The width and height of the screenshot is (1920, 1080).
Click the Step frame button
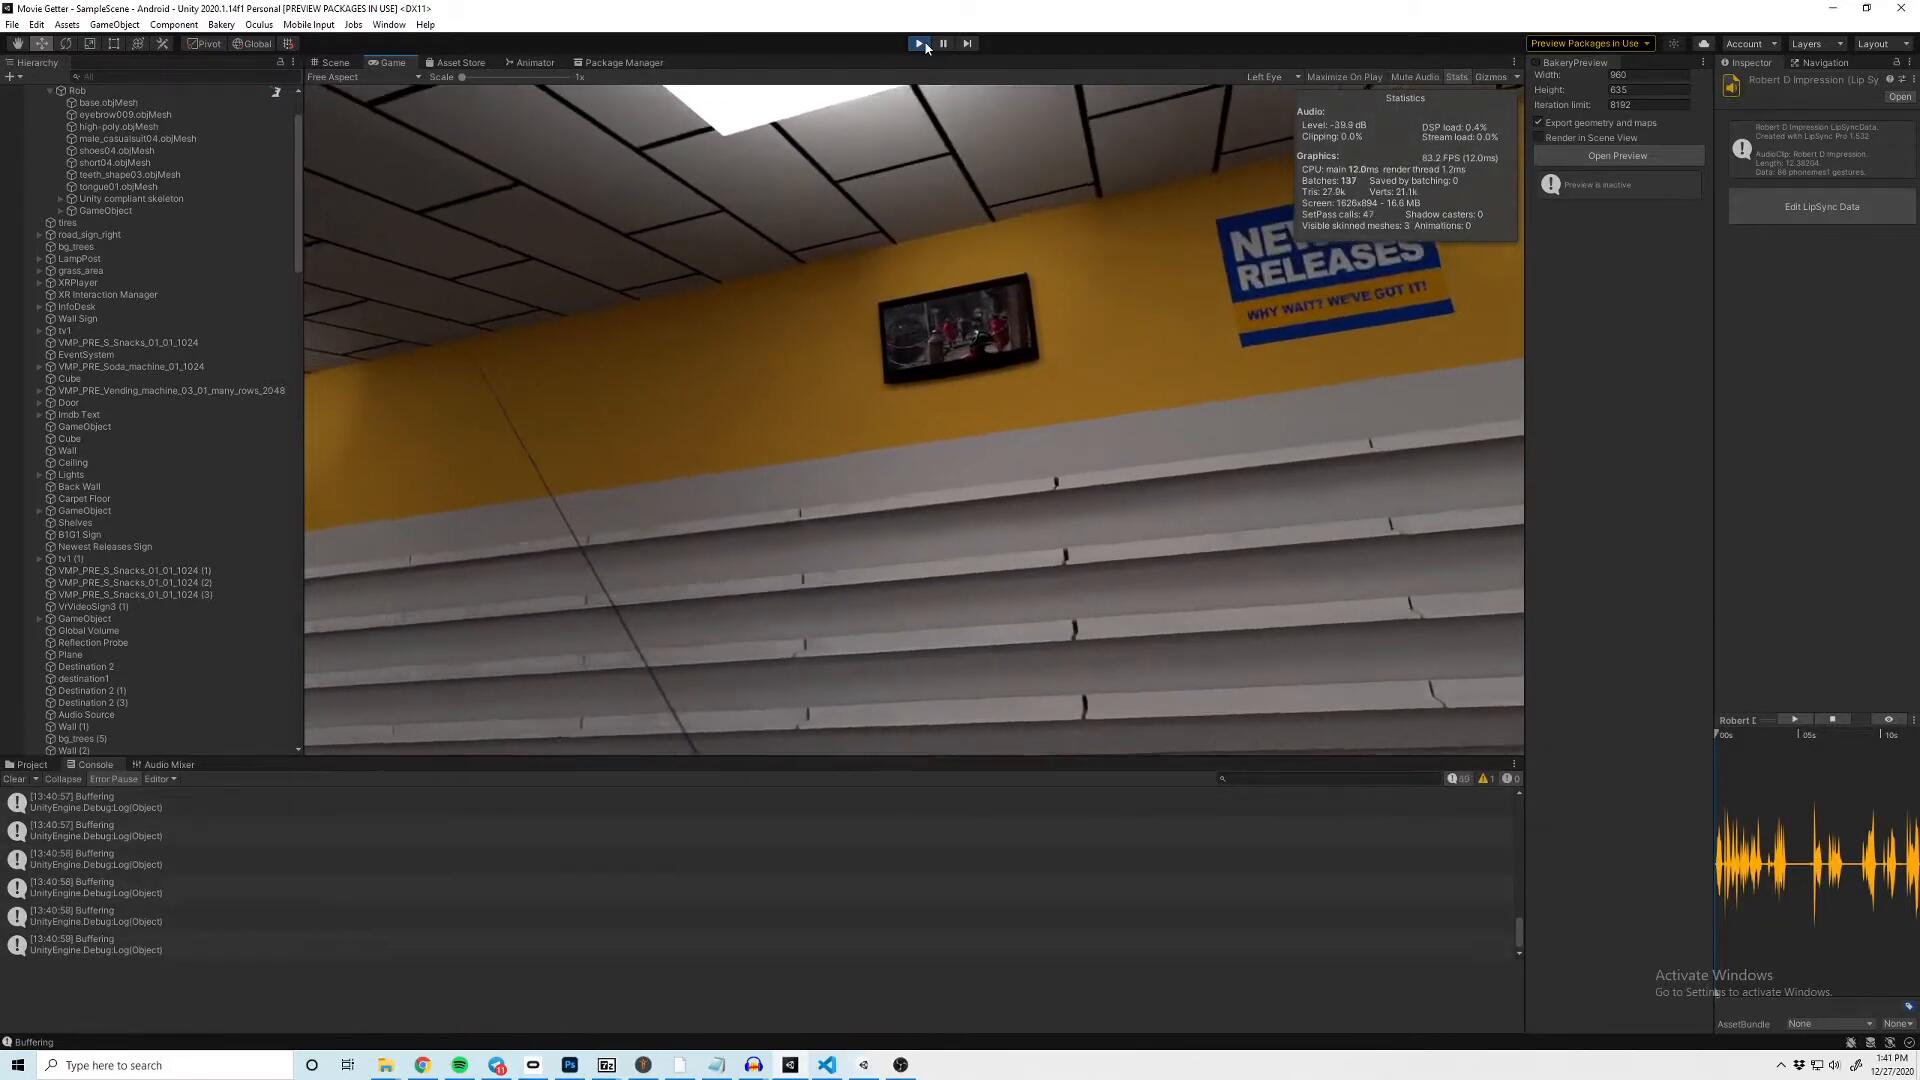(967, 44)
